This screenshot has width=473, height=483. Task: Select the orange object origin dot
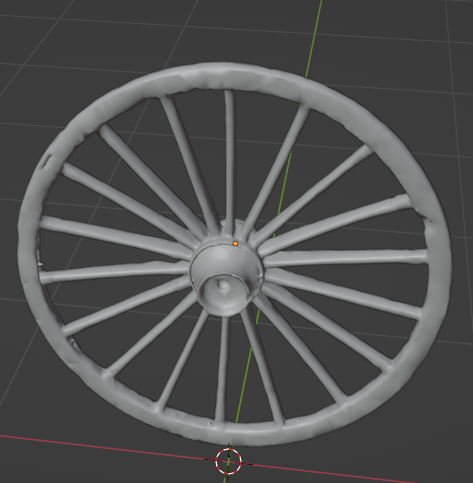pos(235,244)
